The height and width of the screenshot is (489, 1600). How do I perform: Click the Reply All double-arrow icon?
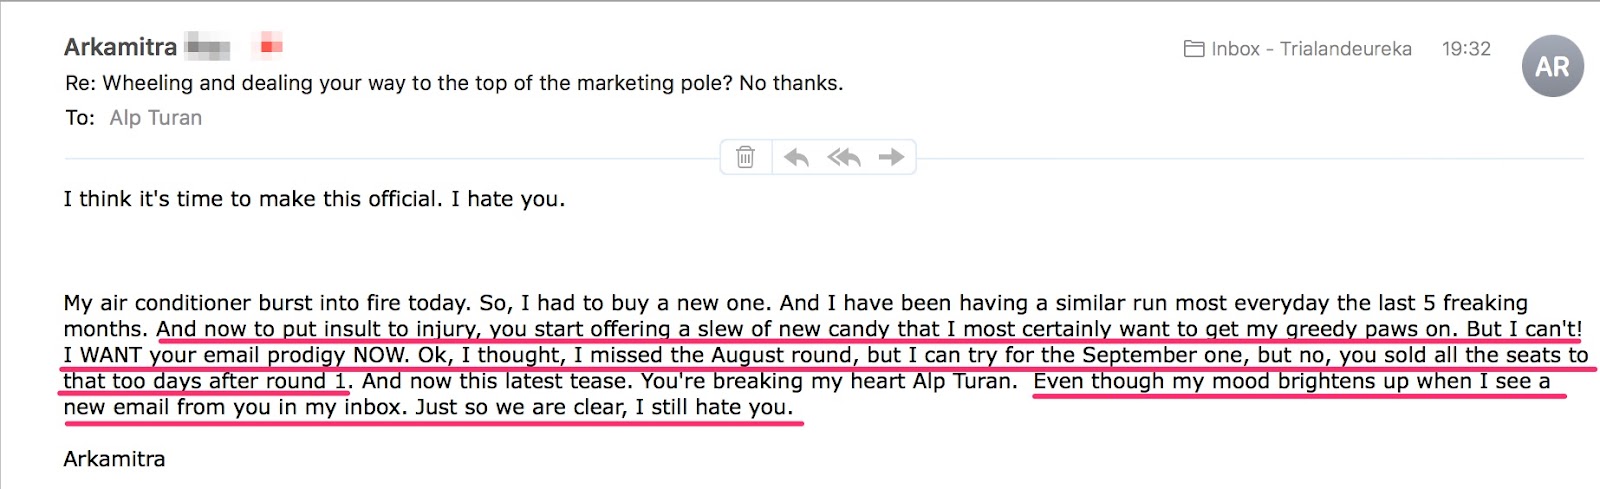(x=844, y=157)
